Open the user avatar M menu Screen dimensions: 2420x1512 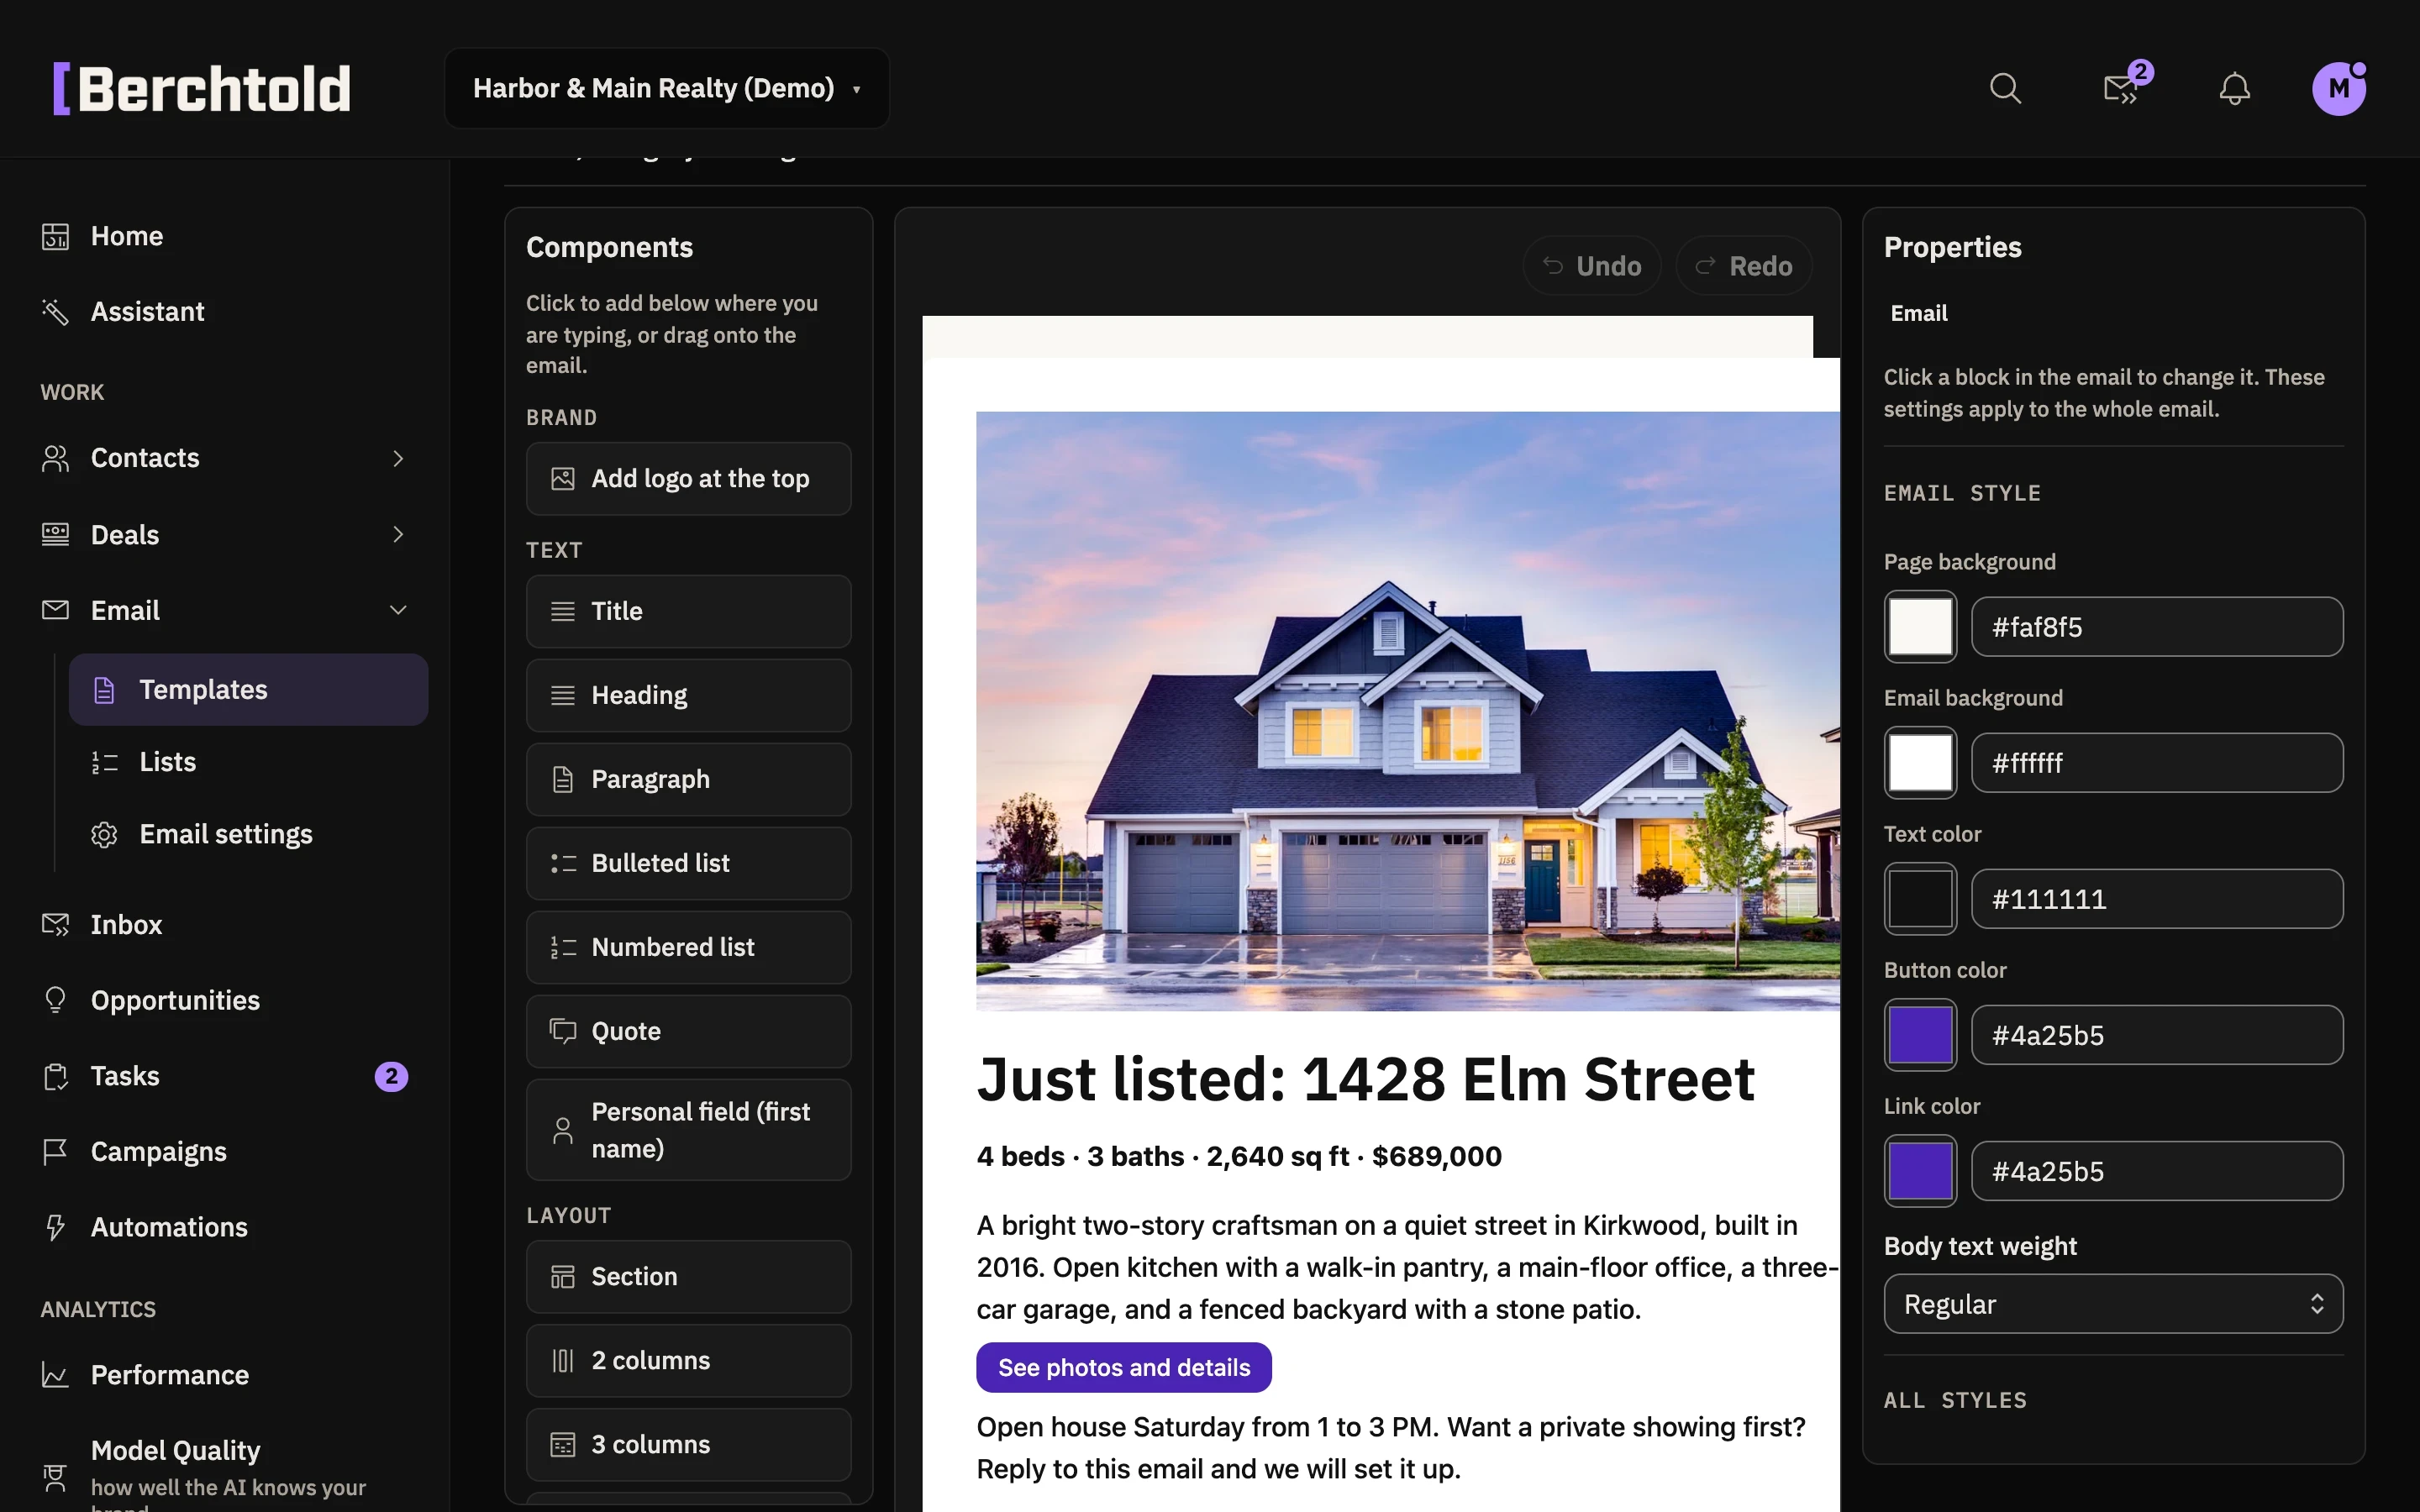coord(2338,88)
